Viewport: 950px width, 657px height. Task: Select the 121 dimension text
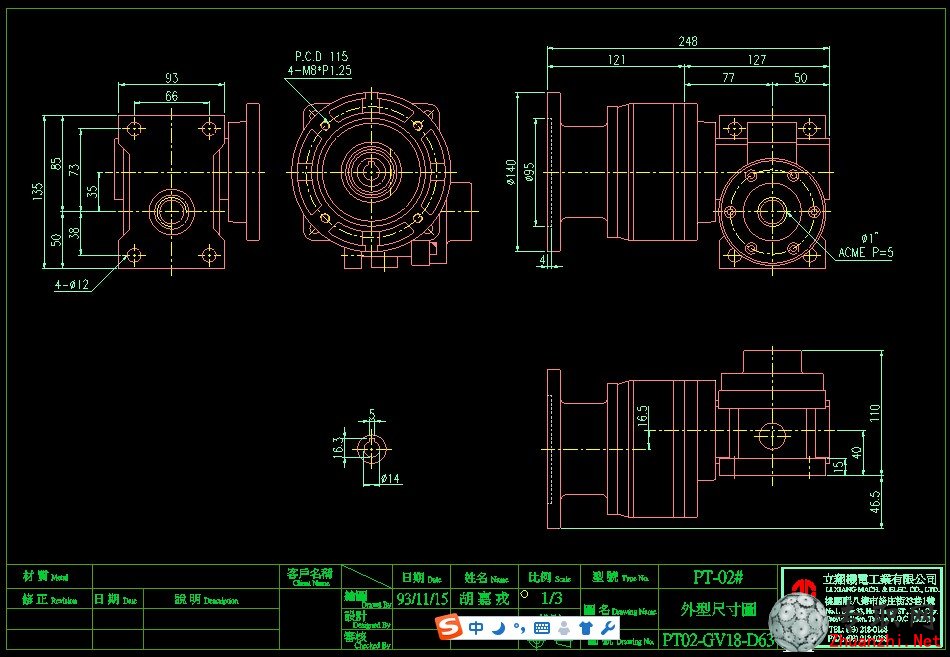click(x=616, y=59)
